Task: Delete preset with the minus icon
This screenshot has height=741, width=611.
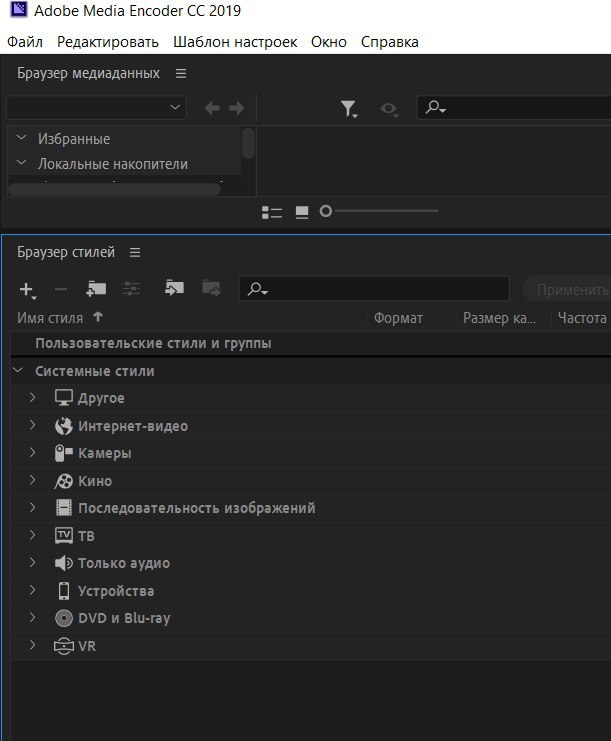Action: pos(61,289)
